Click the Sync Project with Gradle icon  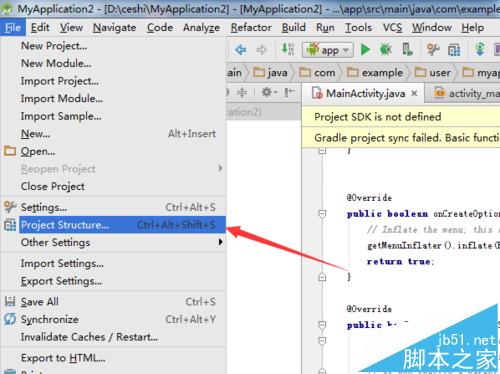click(480, 50)
